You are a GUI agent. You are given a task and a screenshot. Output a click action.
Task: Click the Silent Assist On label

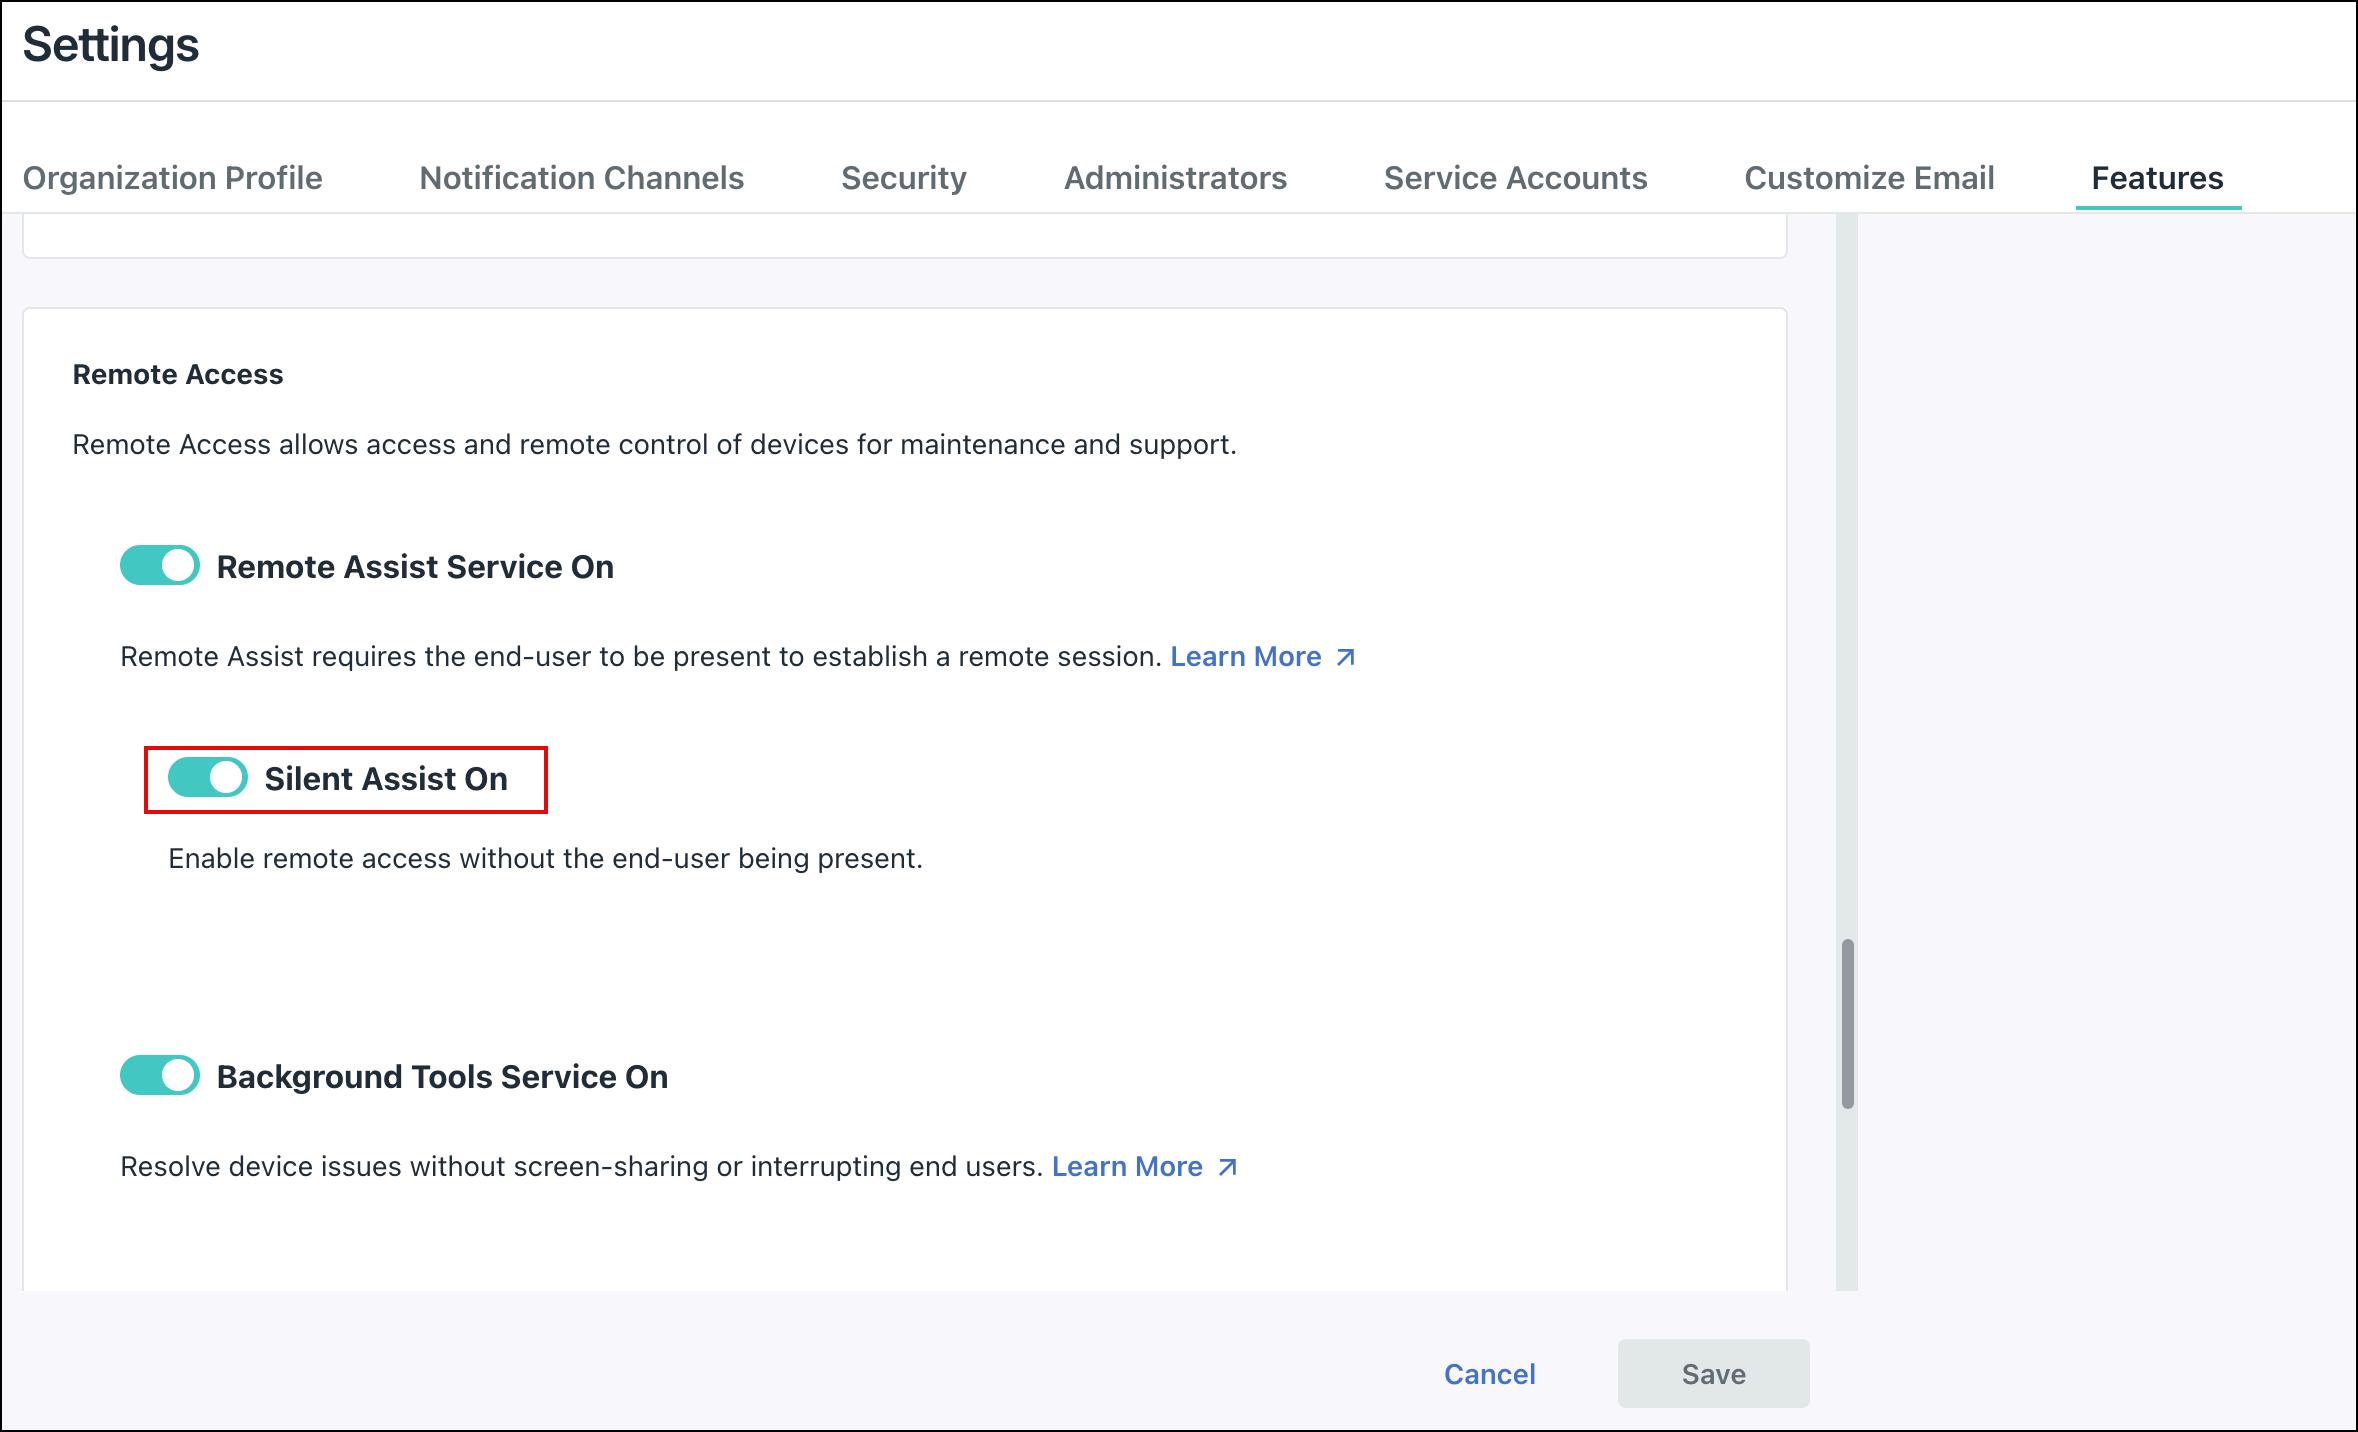coord(386,779)
